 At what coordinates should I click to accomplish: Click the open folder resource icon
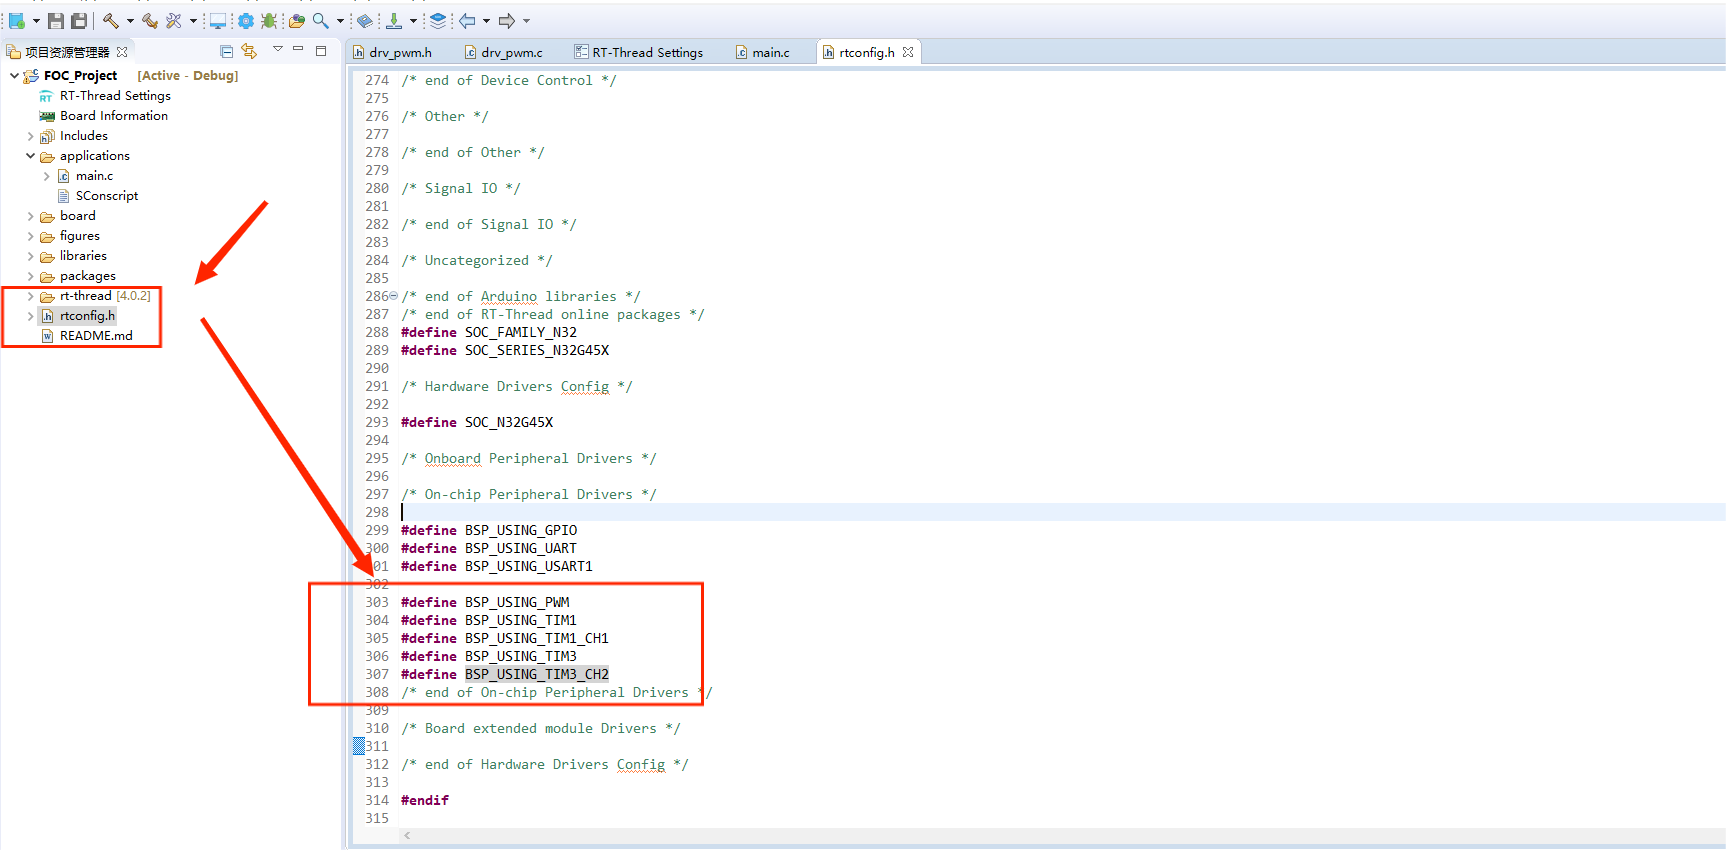[x=296, y=20]
